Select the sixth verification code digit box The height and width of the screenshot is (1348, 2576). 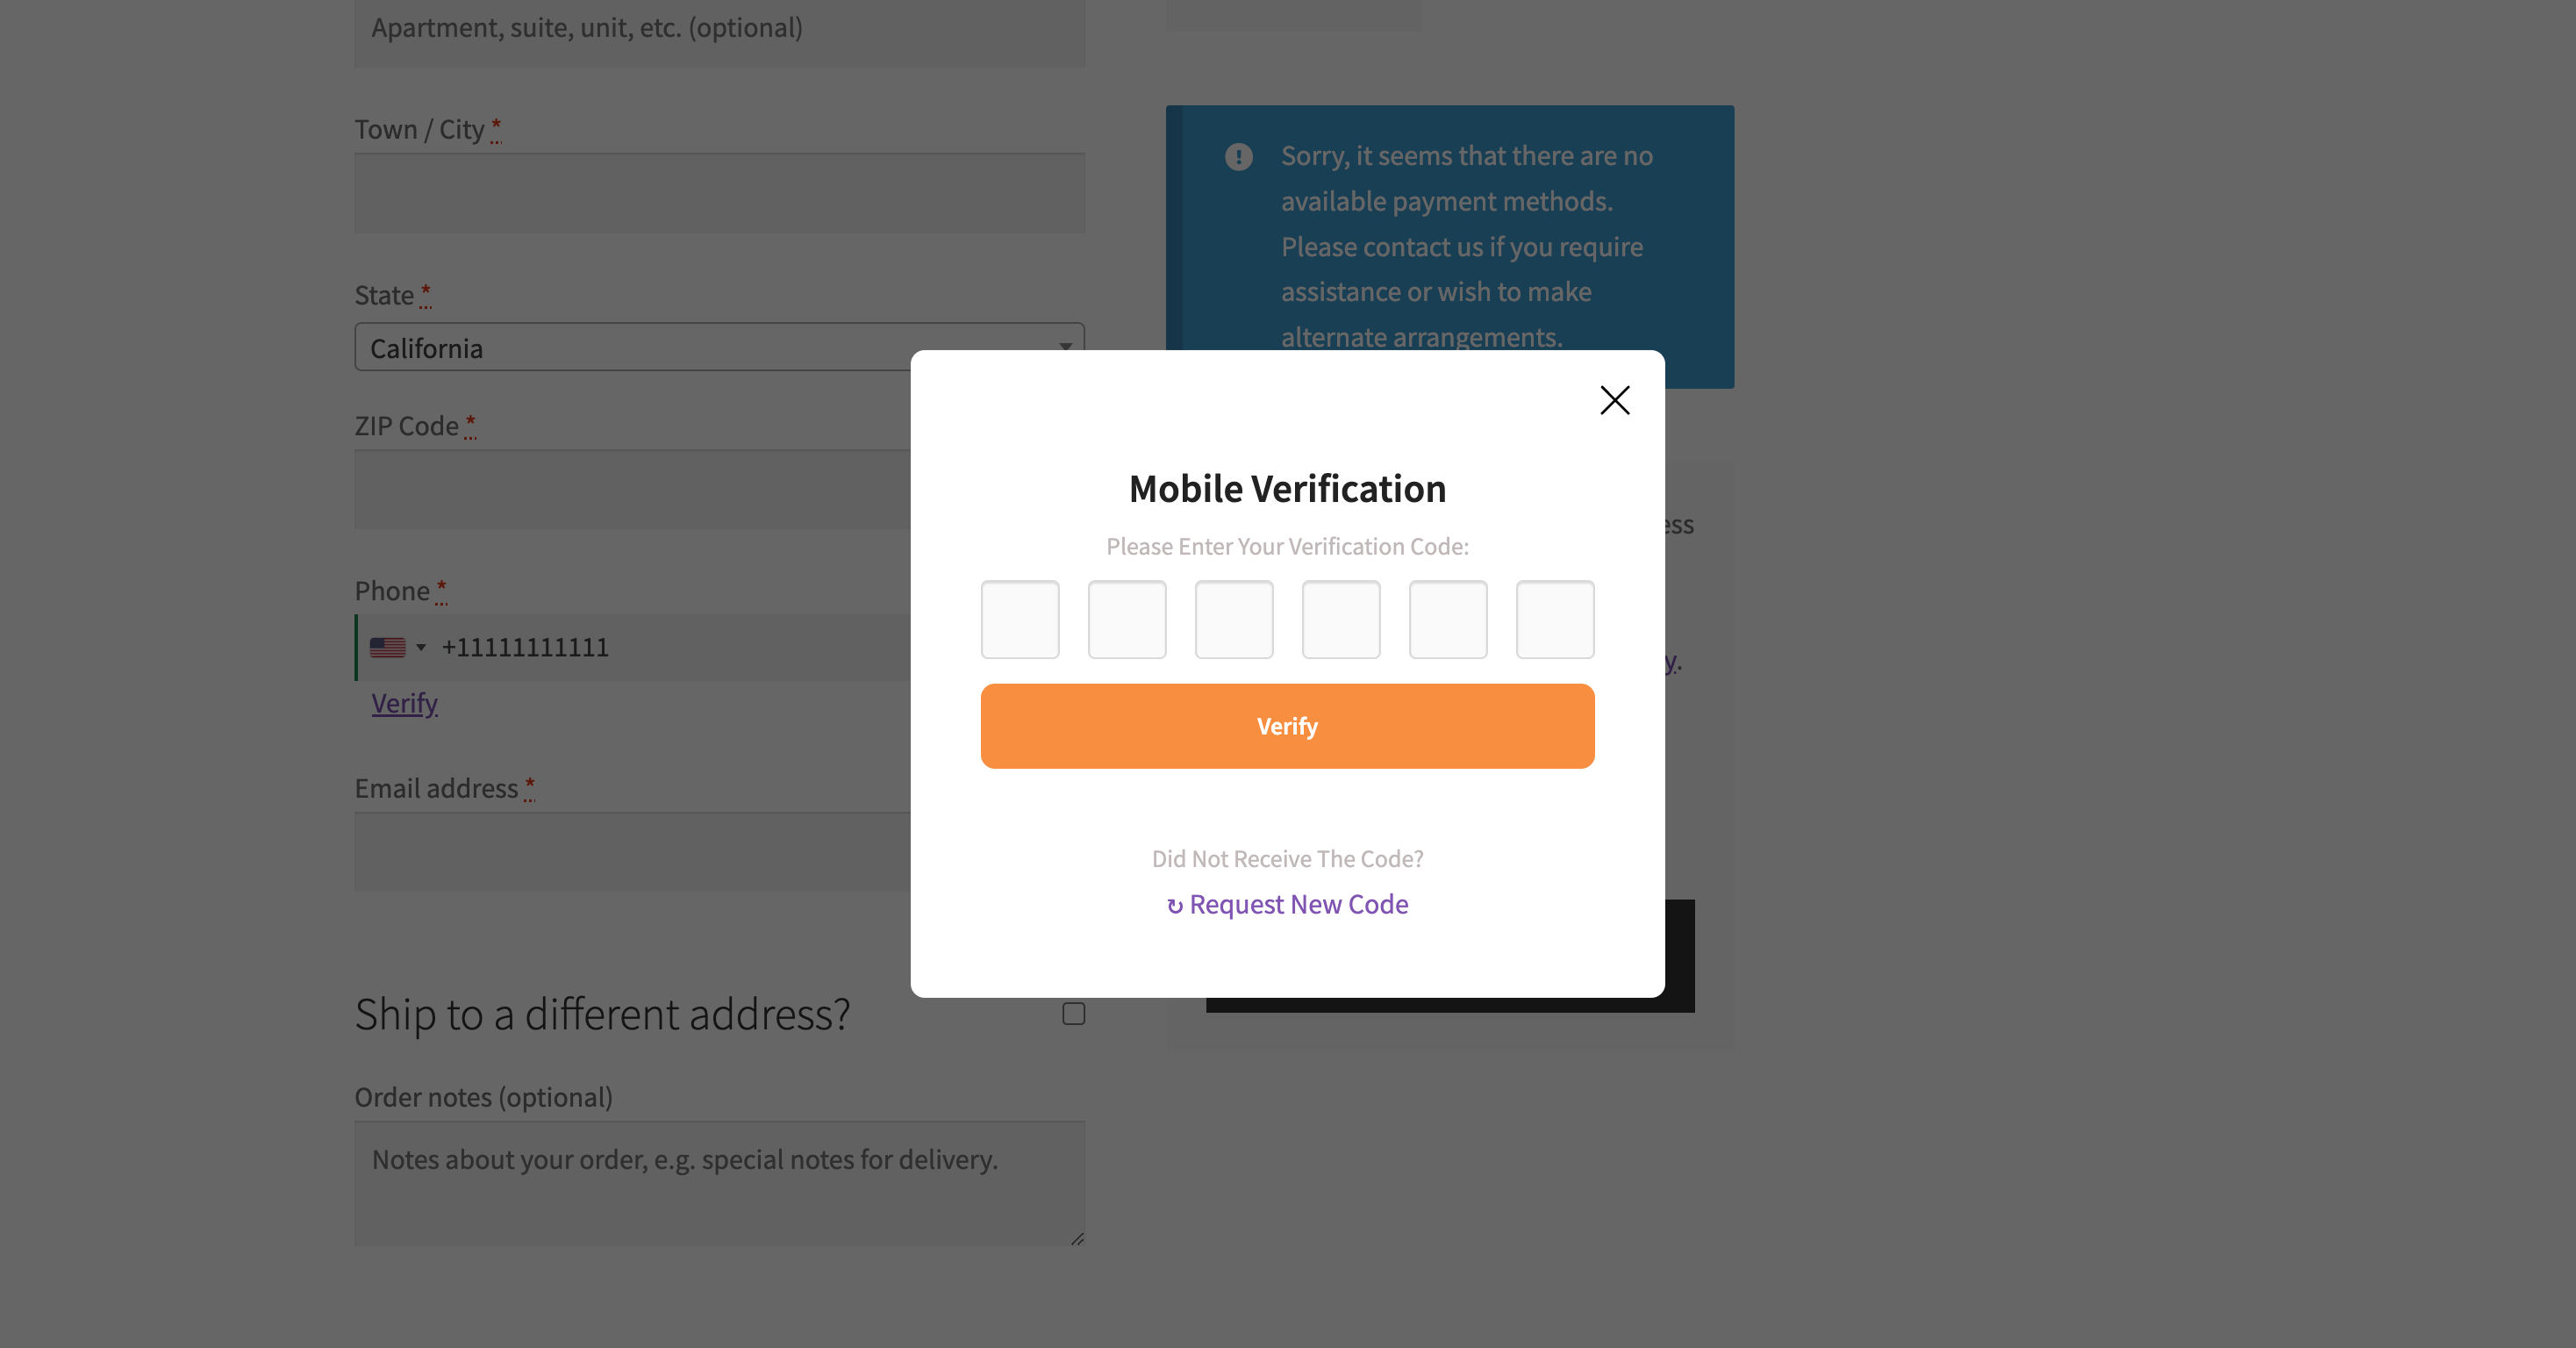click(x=1555, y=620)
